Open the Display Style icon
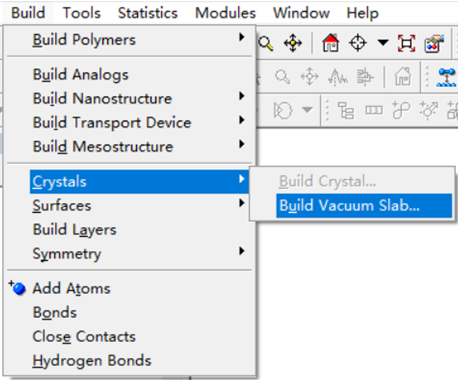Screen dimensions: 458x380 [x=434, y=43]
